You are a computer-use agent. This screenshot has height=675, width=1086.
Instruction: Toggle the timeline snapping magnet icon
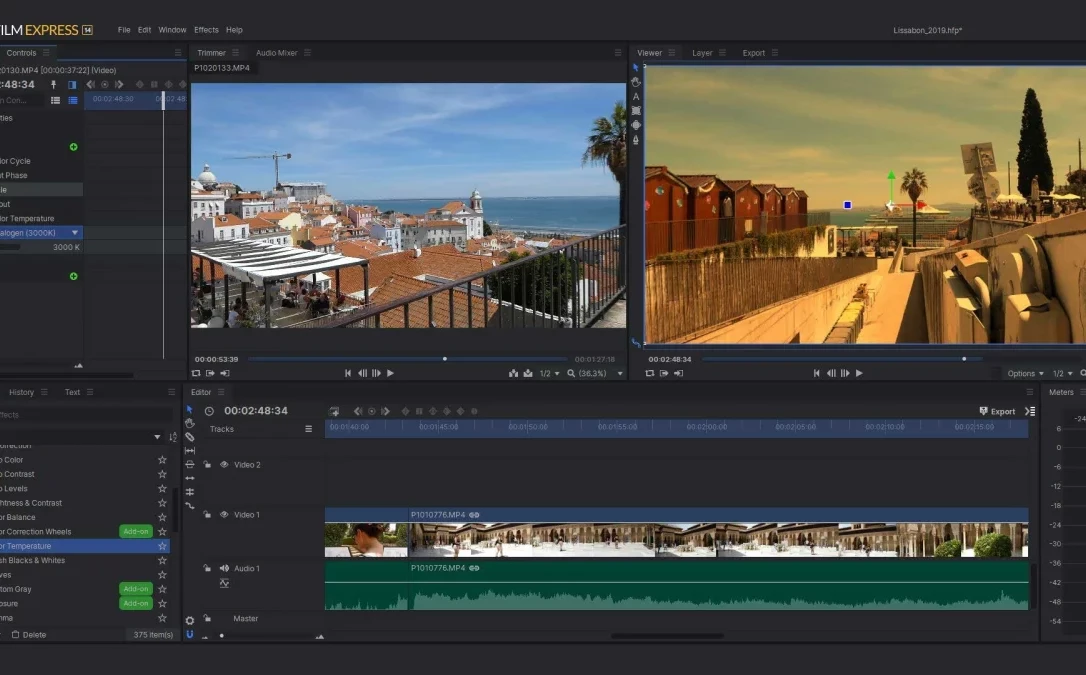(x=190, y=634)
